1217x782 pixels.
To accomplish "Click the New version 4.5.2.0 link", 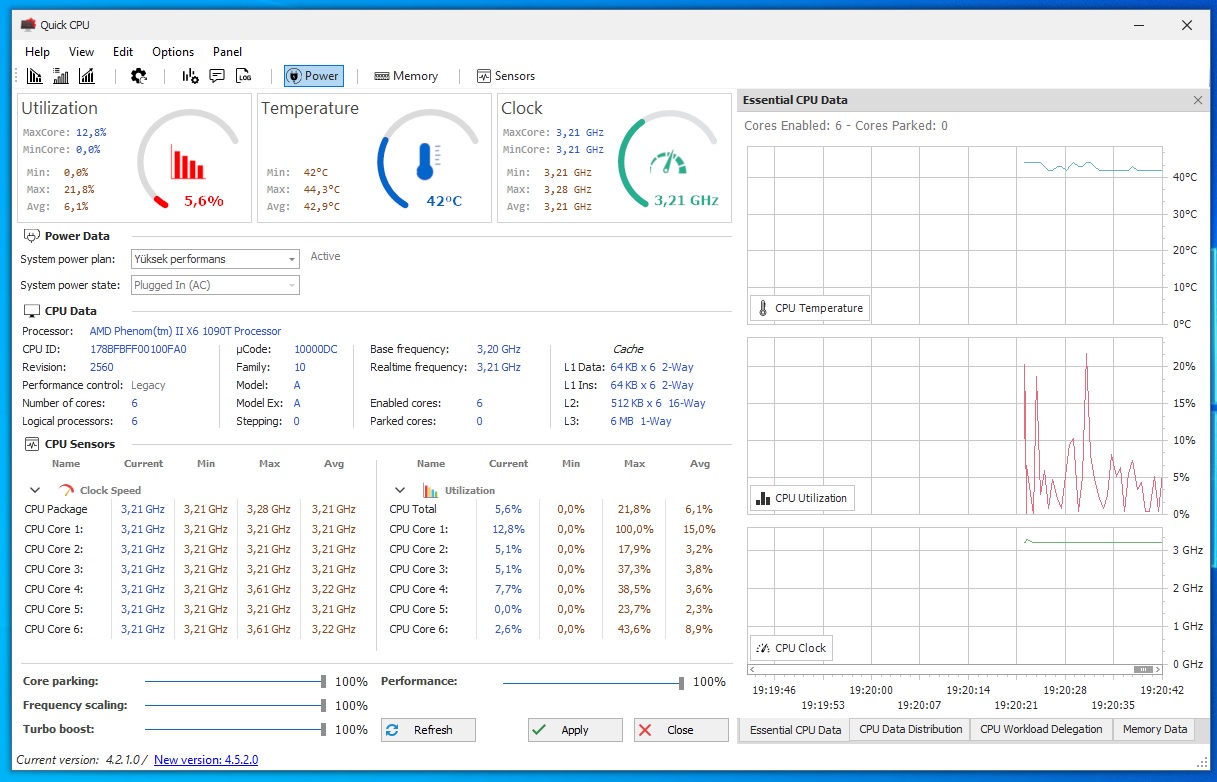I will [x=206, y=760].
